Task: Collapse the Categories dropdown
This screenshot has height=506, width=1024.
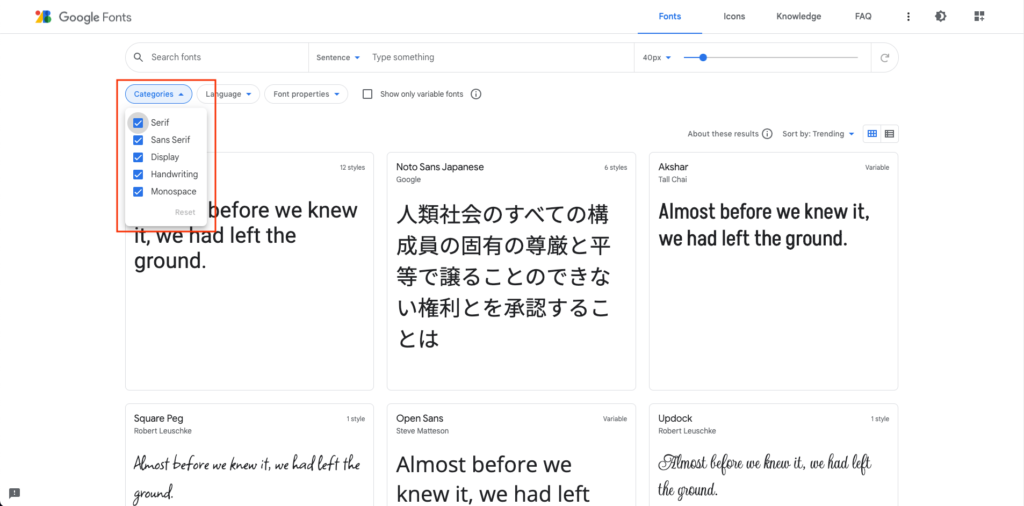Action: [159, 94]
